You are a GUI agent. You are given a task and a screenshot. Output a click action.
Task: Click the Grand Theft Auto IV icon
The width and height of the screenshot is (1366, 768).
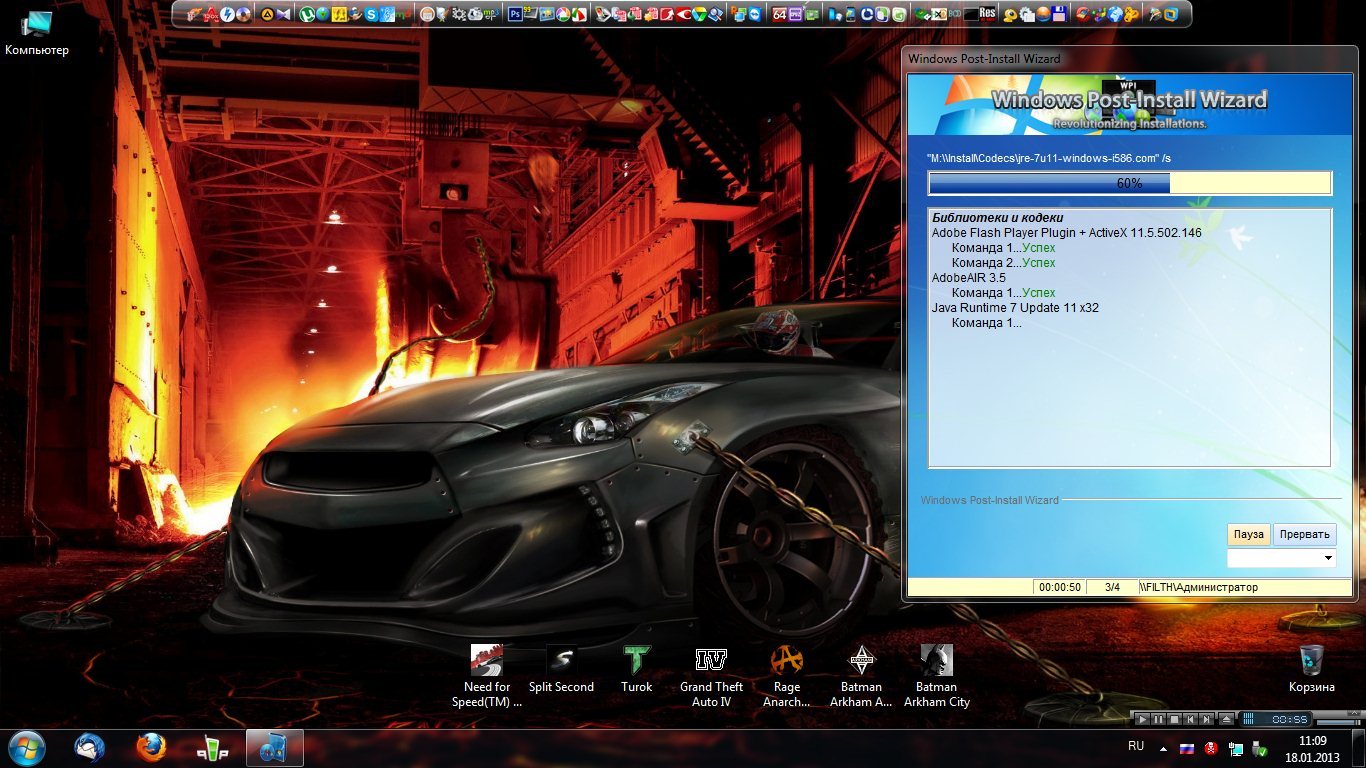point(711,662)
